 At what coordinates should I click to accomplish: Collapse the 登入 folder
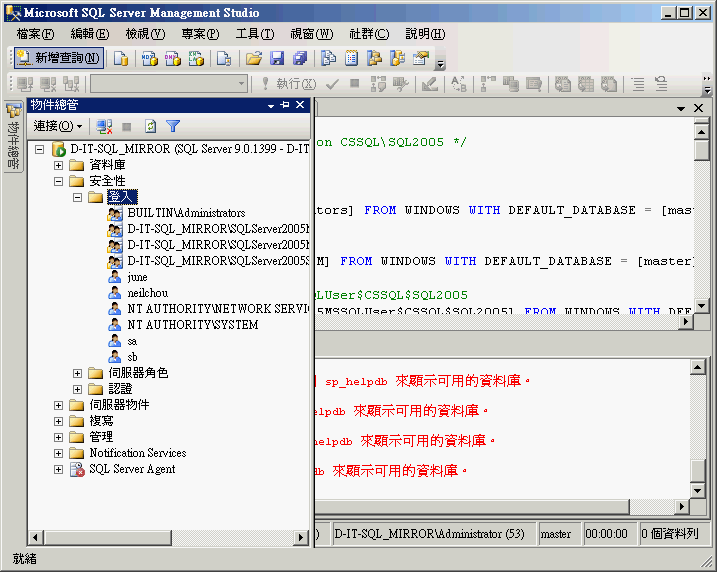77,197
